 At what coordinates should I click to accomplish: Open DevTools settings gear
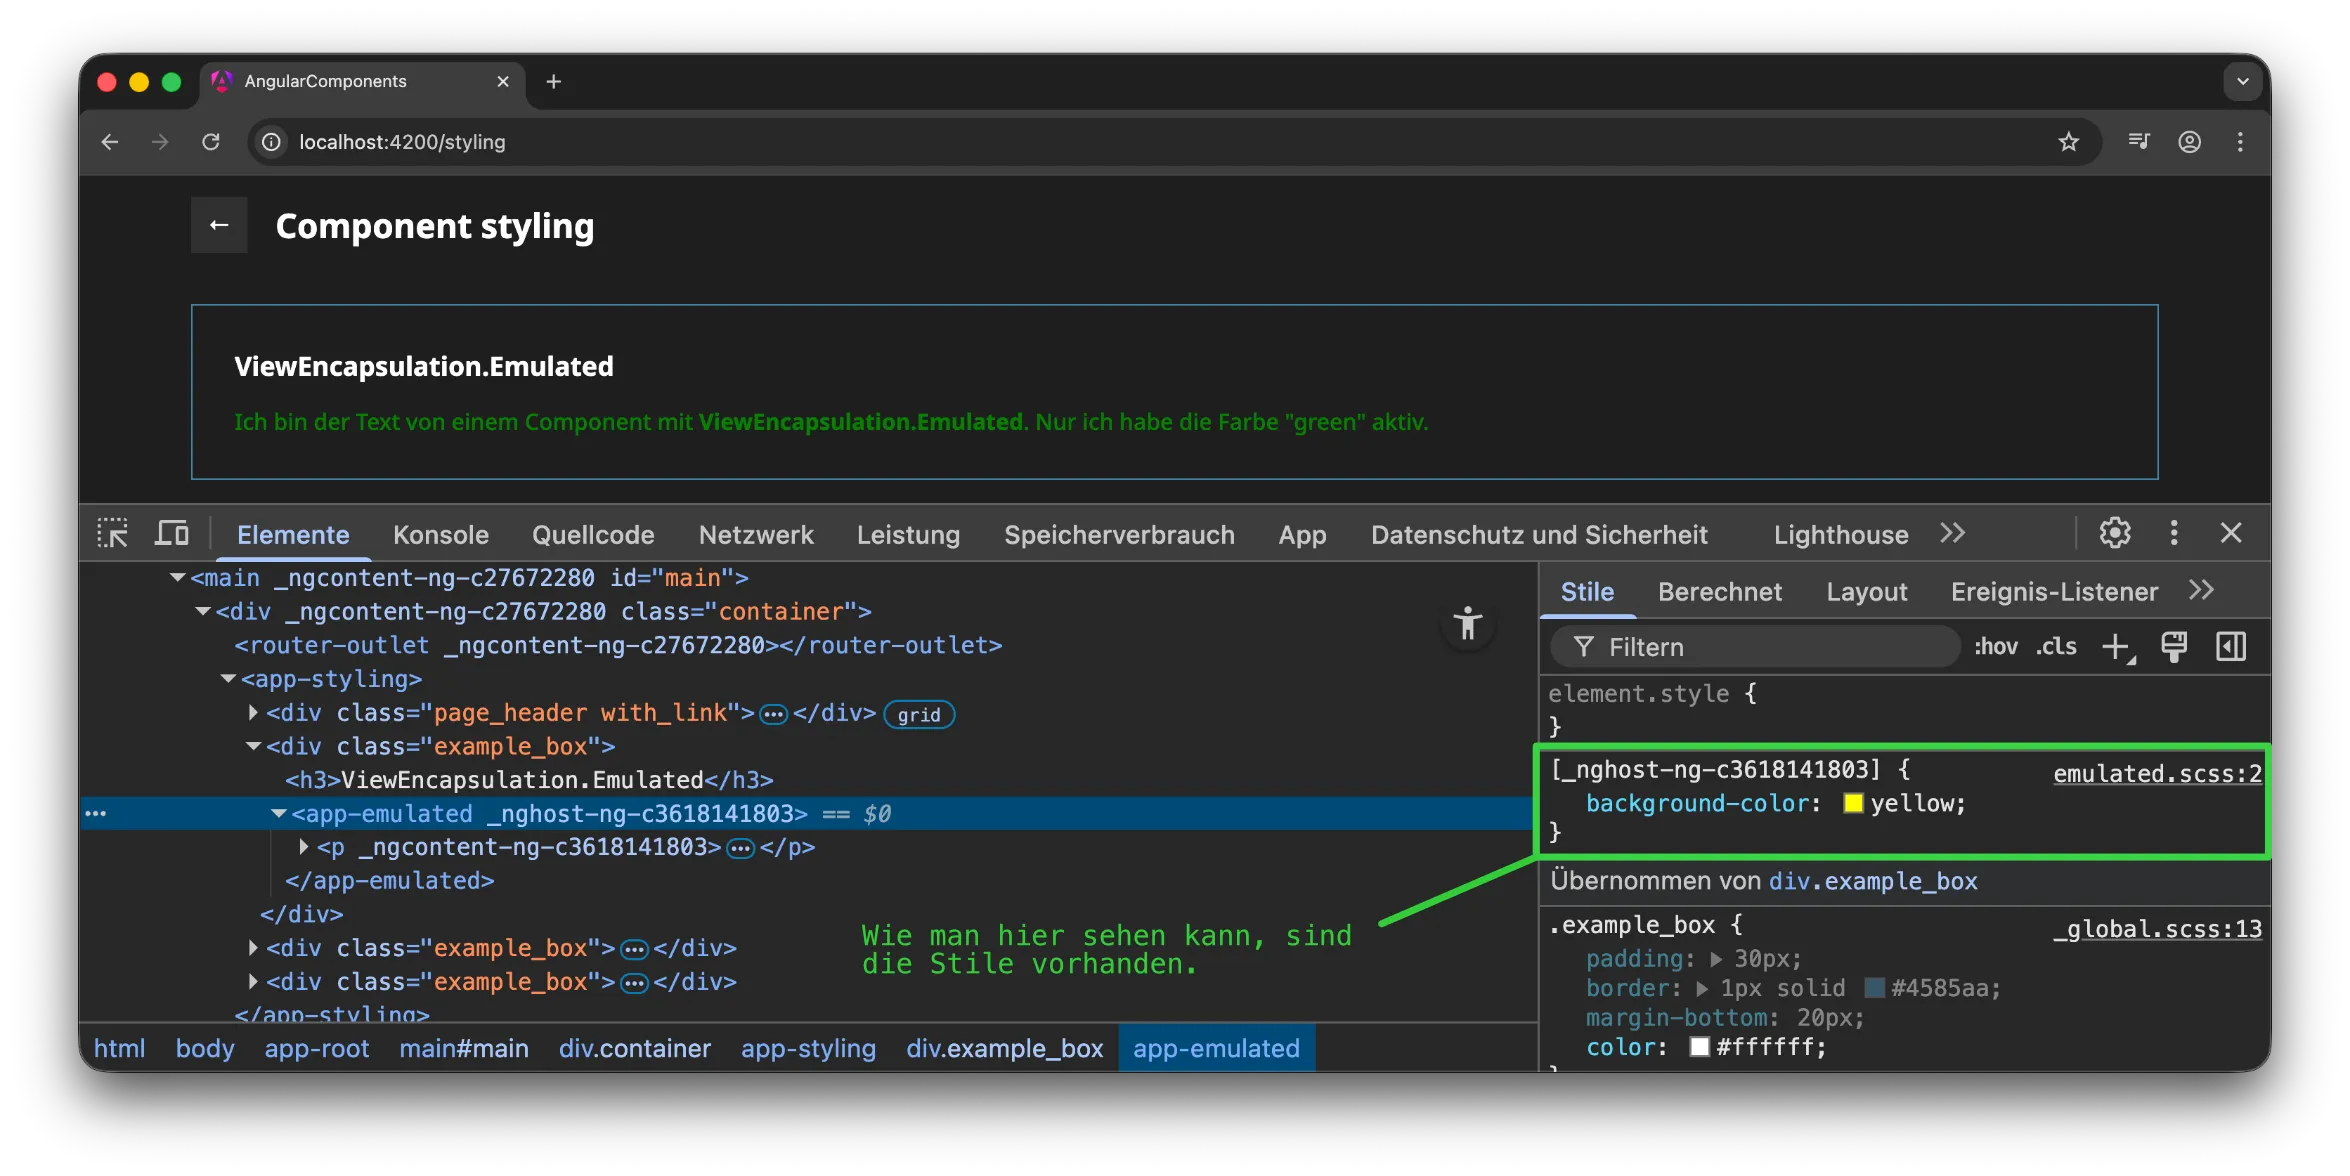pyautogui.click(x=2114, y=533)
